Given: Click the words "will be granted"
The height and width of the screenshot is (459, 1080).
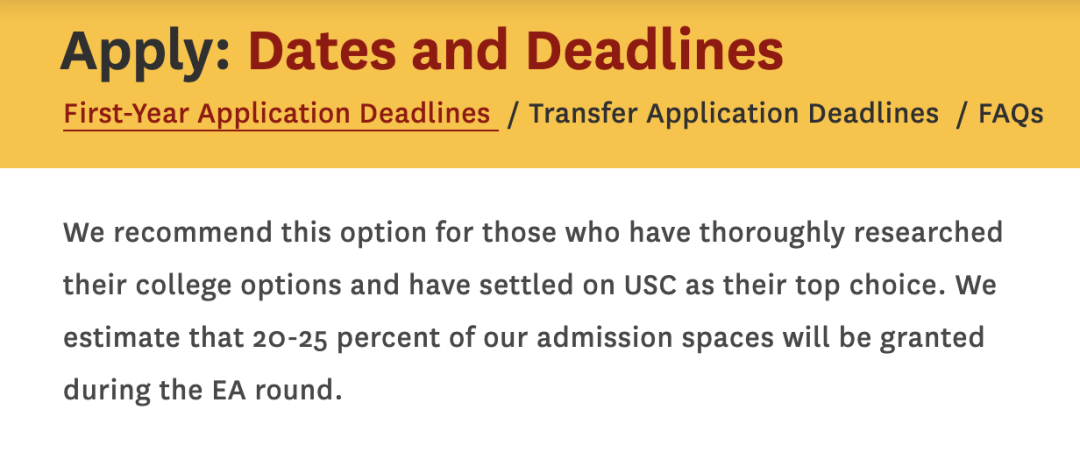Looking at the screenshot, I should pyautogui.click(x=868, y=337).
